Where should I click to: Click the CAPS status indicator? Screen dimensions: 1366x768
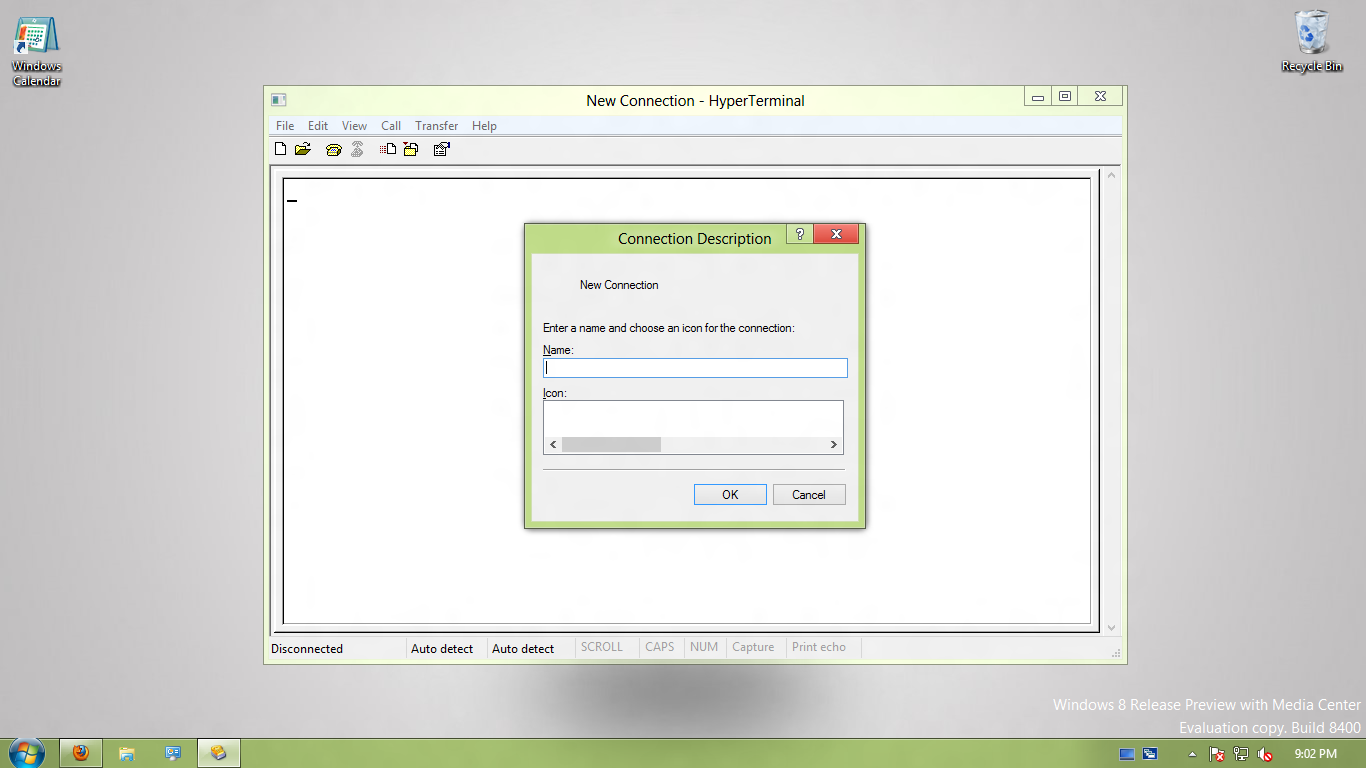[660, 647]
